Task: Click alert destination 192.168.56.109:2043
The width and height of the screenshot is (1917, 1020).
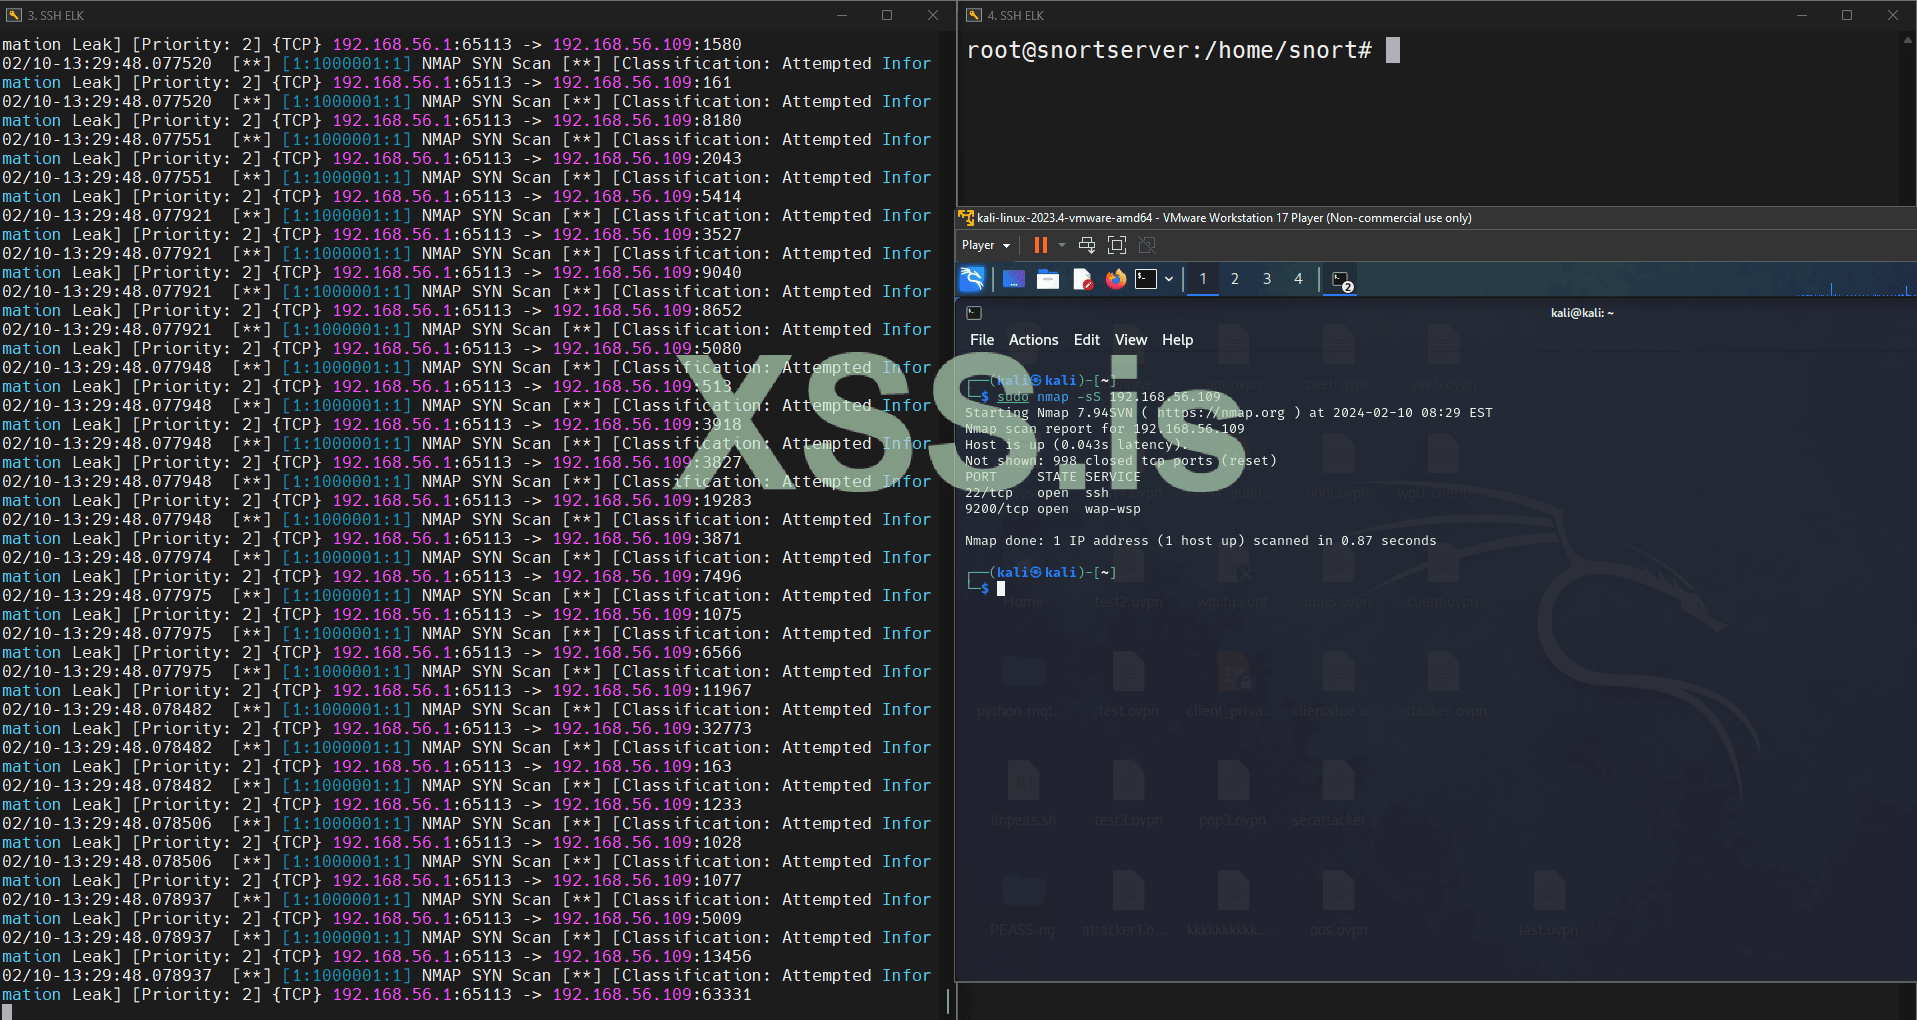Action: 647,158
